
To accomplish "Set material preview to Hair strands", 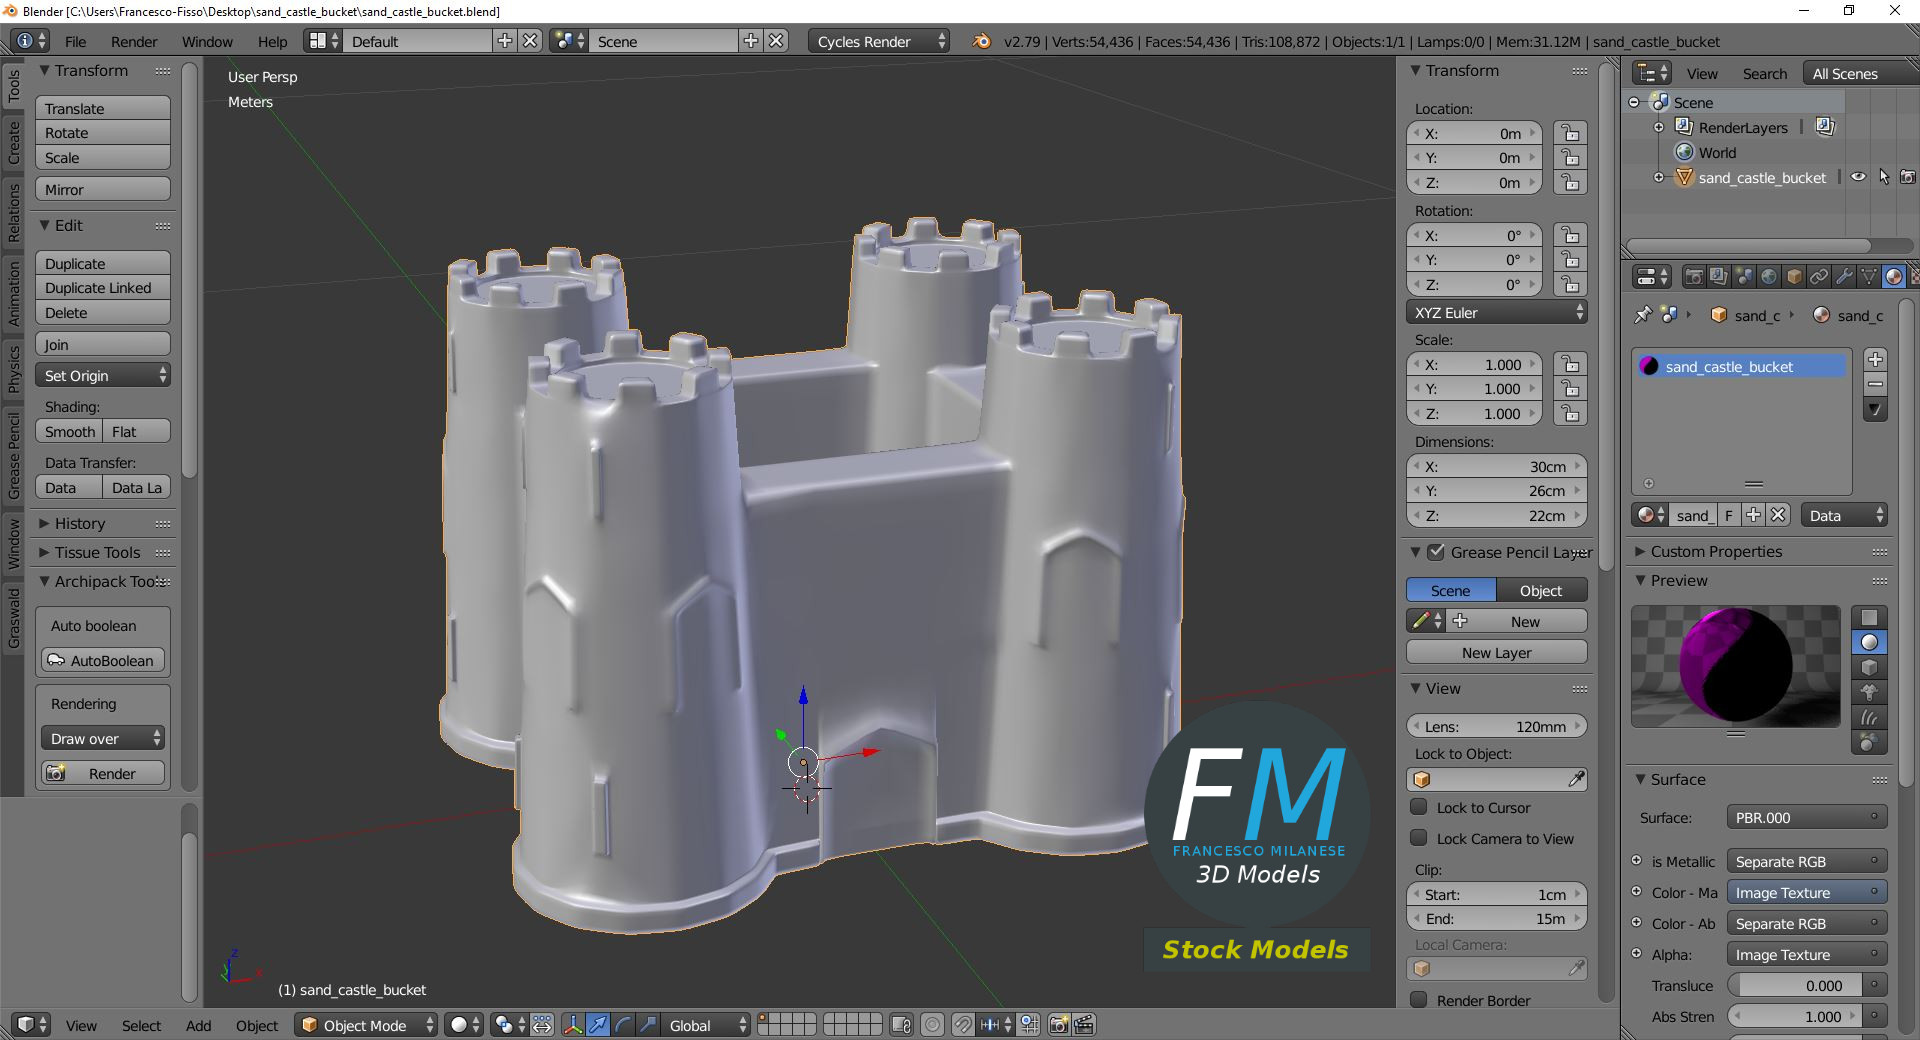I will [x=1869, y=717].
